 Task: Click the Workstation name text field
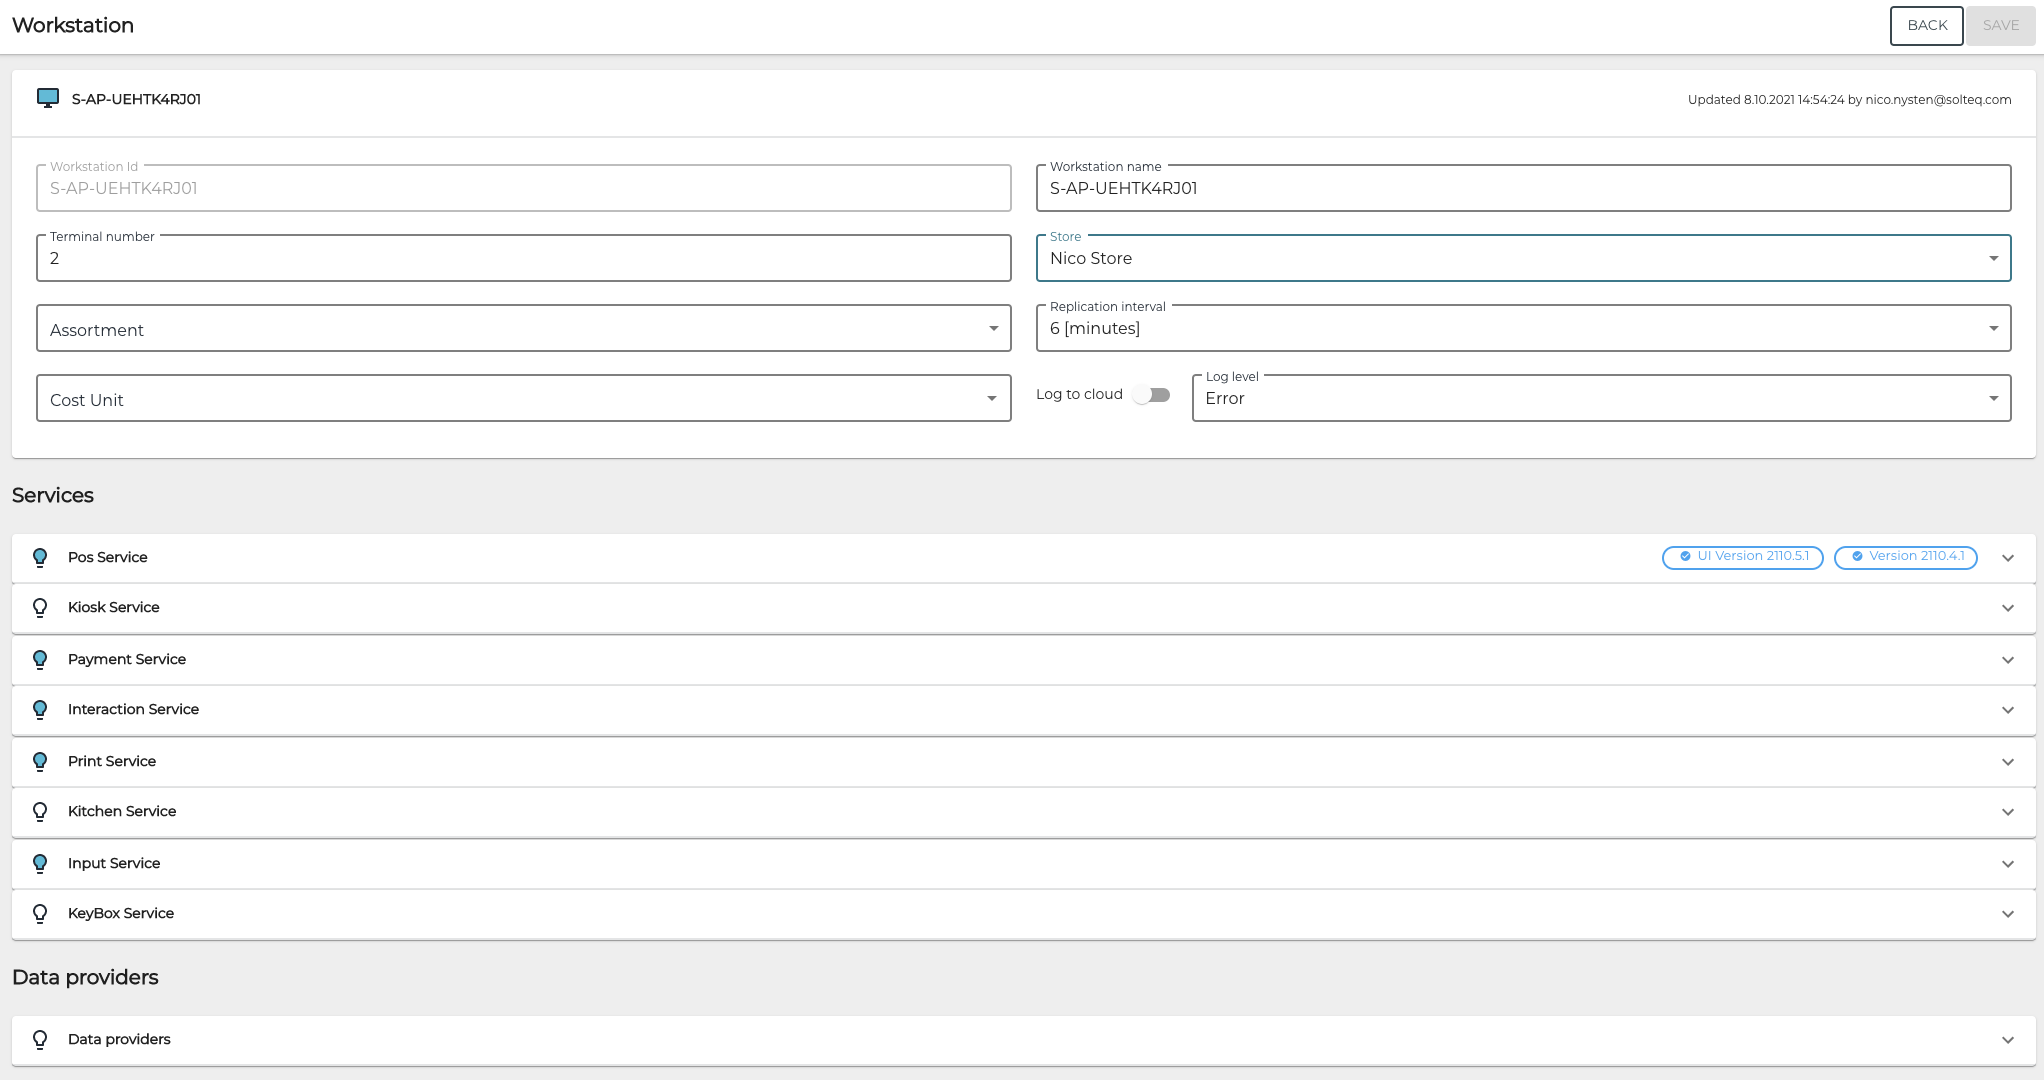point(1522,188)
